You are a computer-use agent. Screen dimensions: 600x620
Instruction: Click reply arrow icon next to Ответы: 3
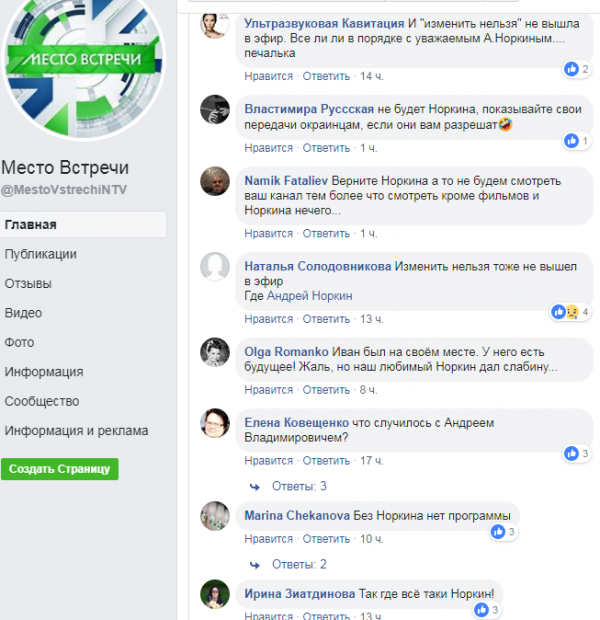255,487
